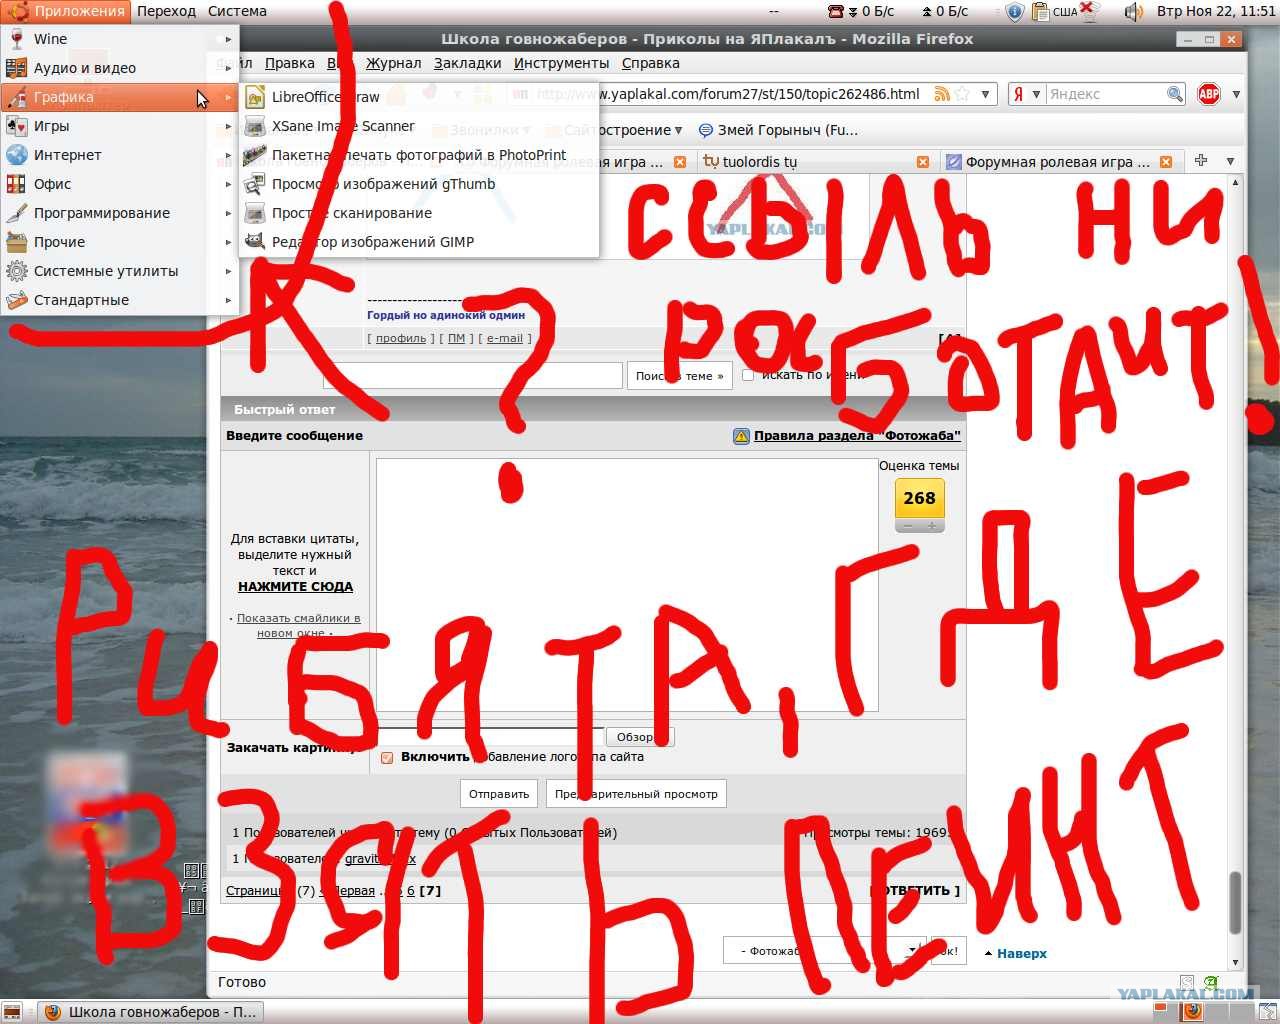Open the Переход menu in the top panel
The width and height of the screenshot is (1280, 1024).
(x=166, y=11)
